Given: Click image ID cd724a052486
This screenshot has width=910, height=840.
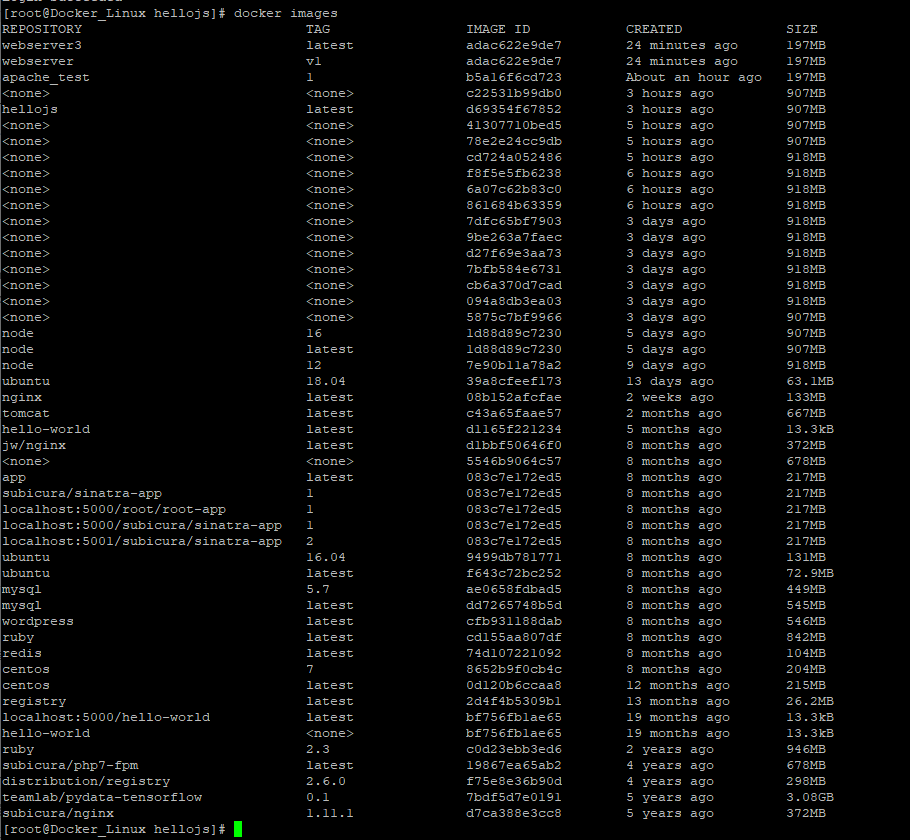Looking at the screenshot, I should (514, 157).
